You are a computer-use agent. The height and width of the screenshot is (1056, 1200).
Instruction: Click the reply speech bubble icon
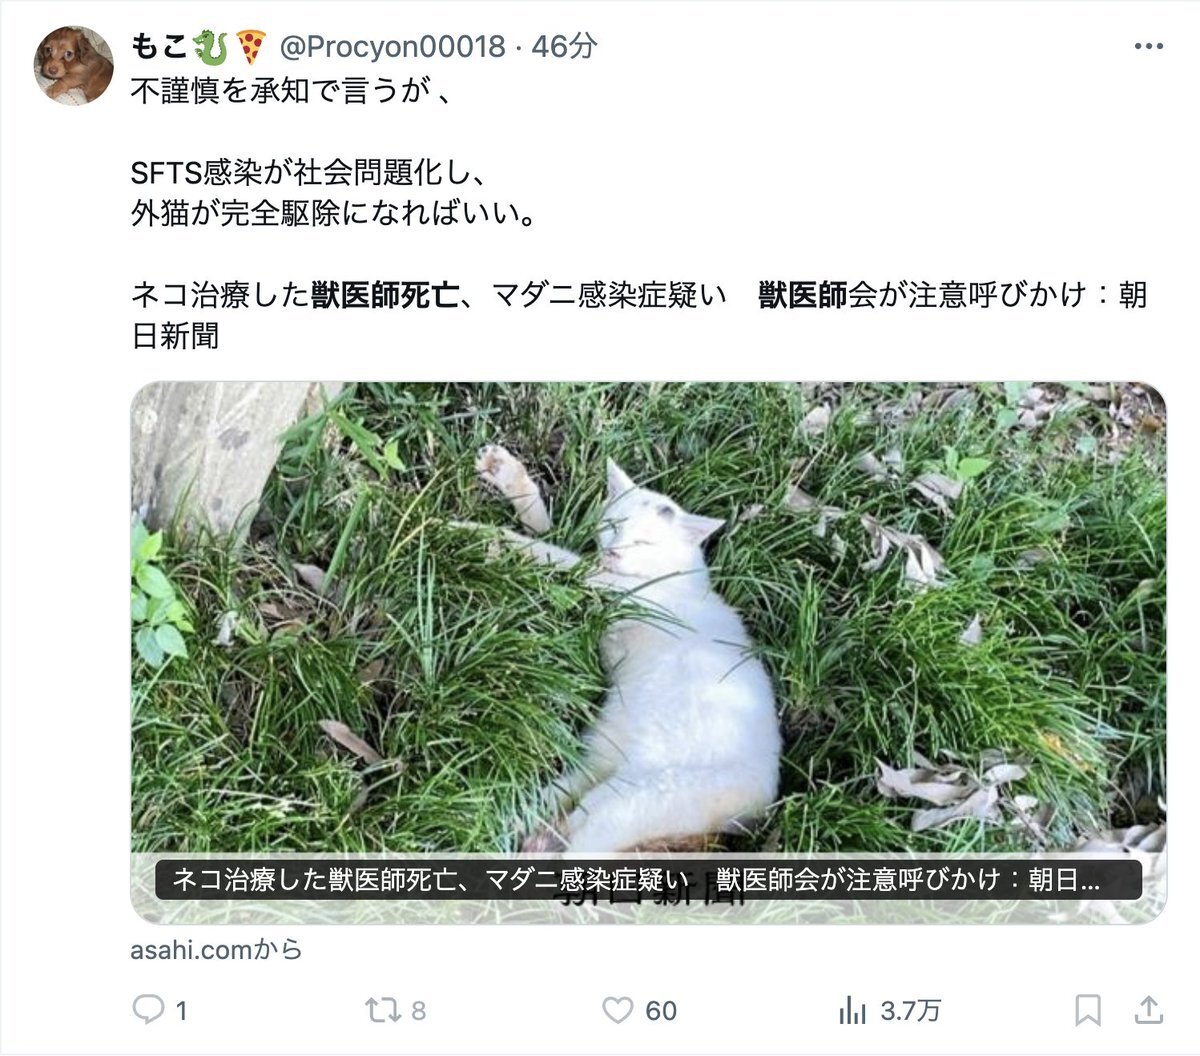pyautogui.click(x=148, y=1010)
